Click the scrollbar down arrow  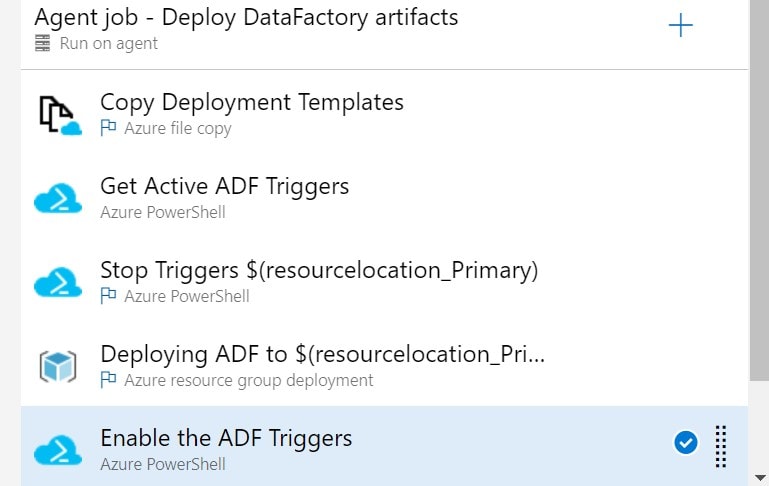pos(758,478)
